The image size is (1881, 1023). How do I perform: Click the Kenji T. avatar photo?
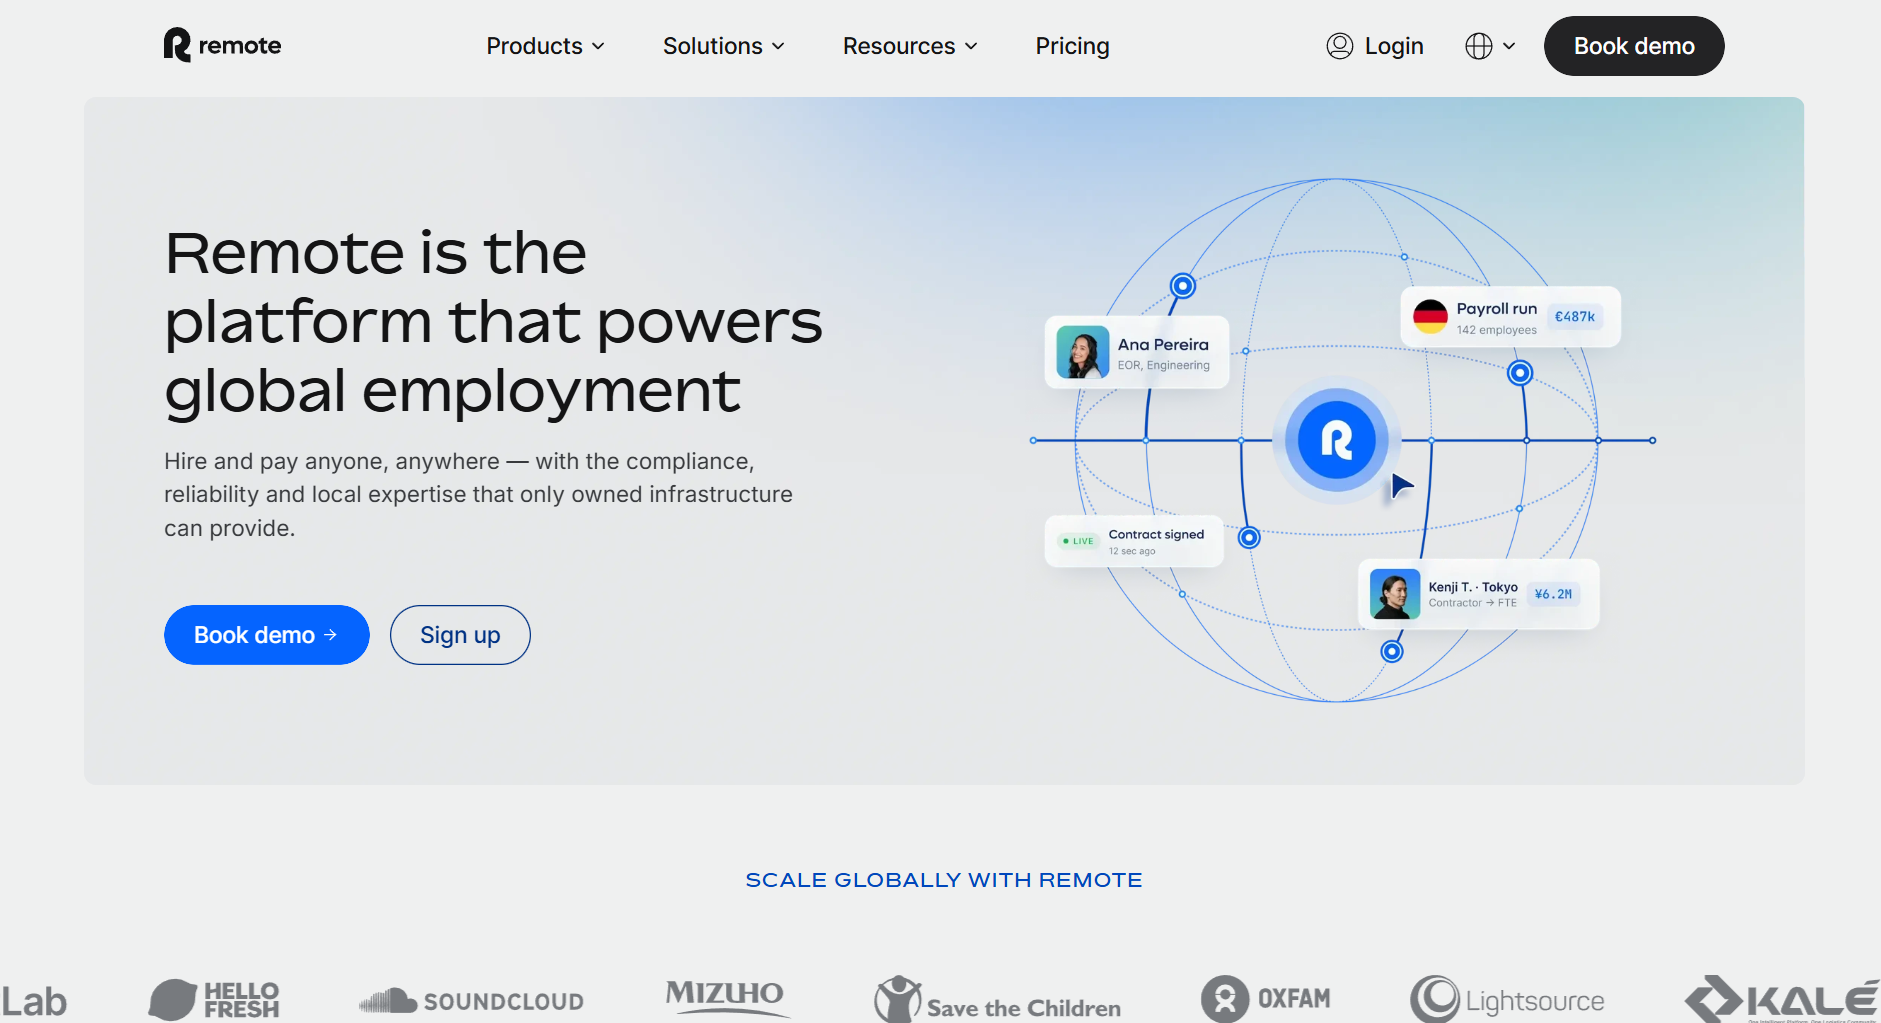tap(1395, 594)
